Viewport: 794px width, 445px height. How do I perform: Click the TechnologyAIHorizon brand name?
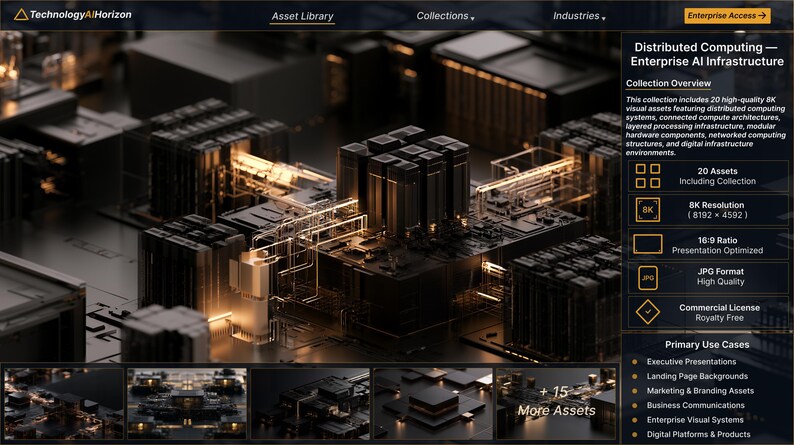[x=81, y=15]
